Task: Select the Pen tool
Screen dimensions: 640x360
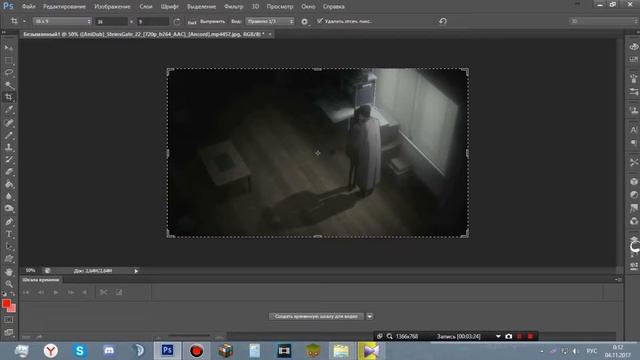Action: pyautogui.click(x=9, y=222)
